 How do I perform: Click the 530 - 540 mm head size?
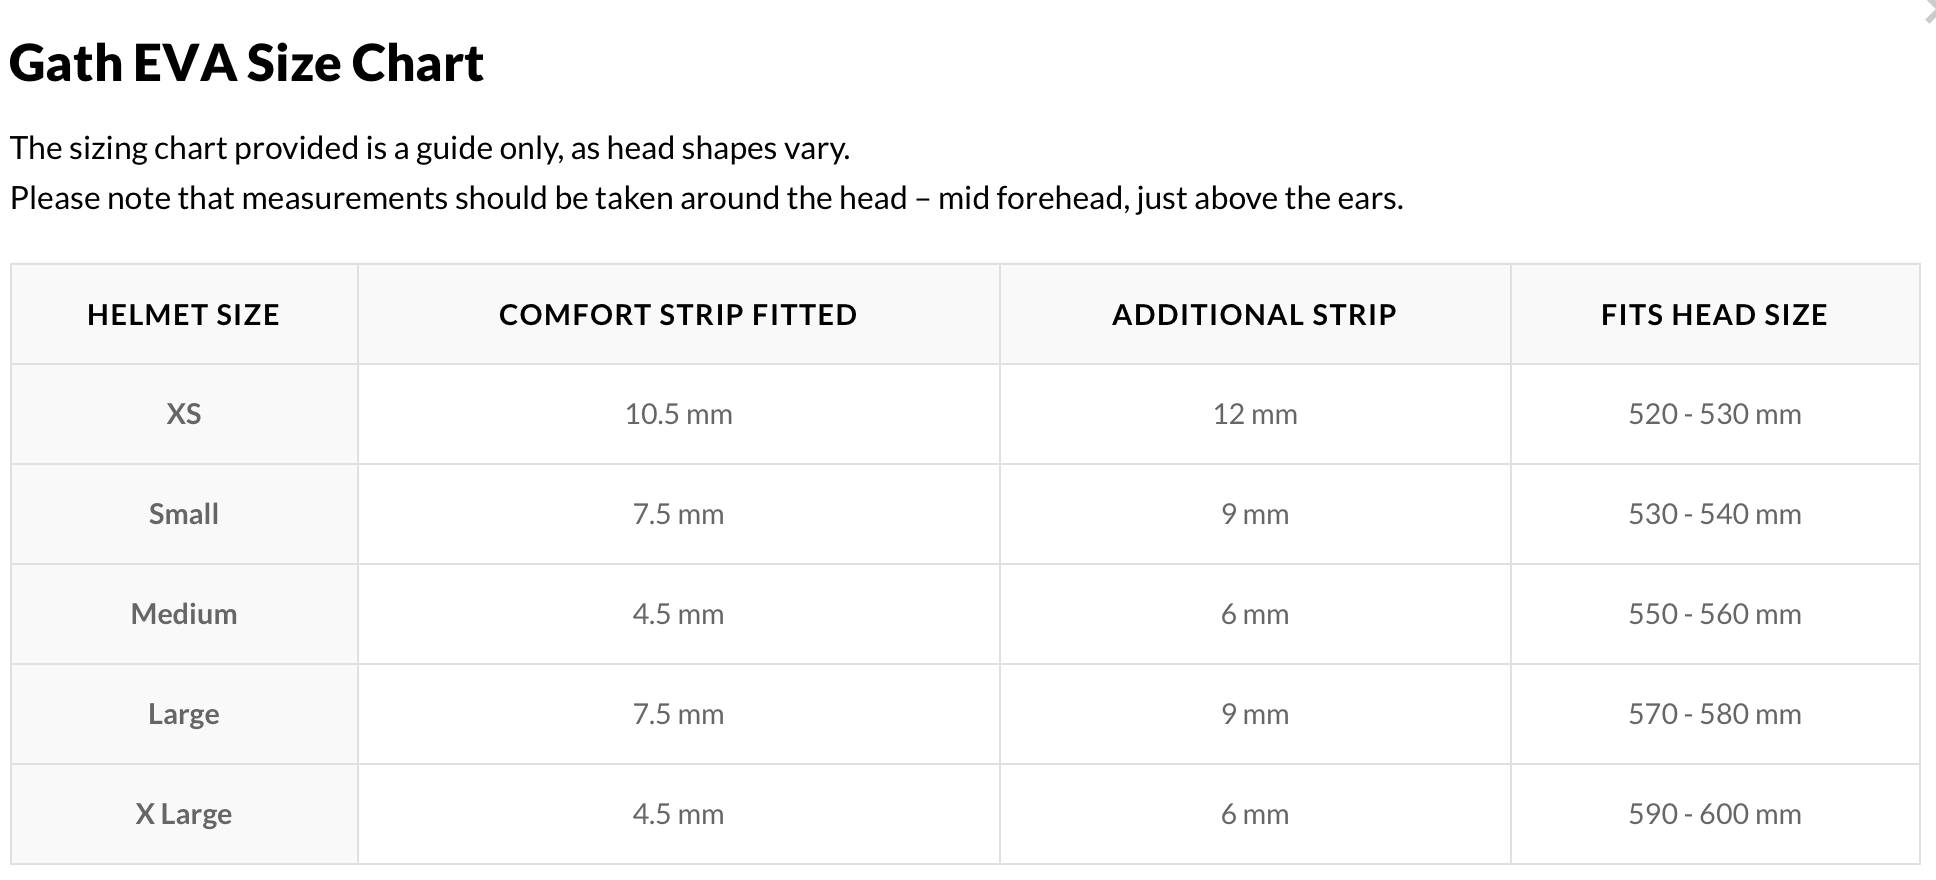(1714, 514)
